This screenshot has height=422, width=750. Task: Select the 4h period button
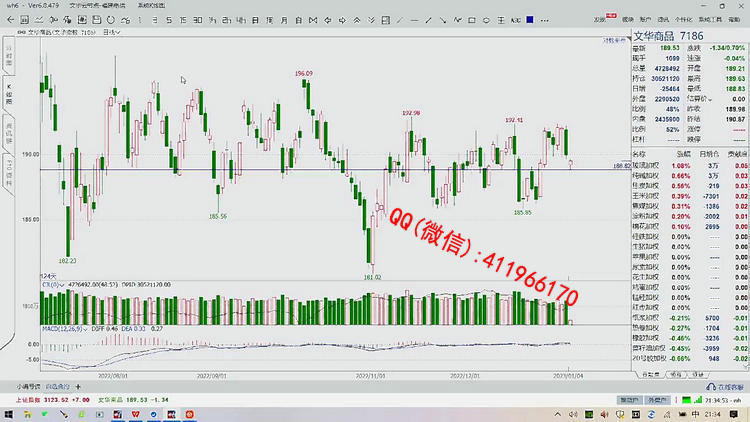(x=241, y=20)
